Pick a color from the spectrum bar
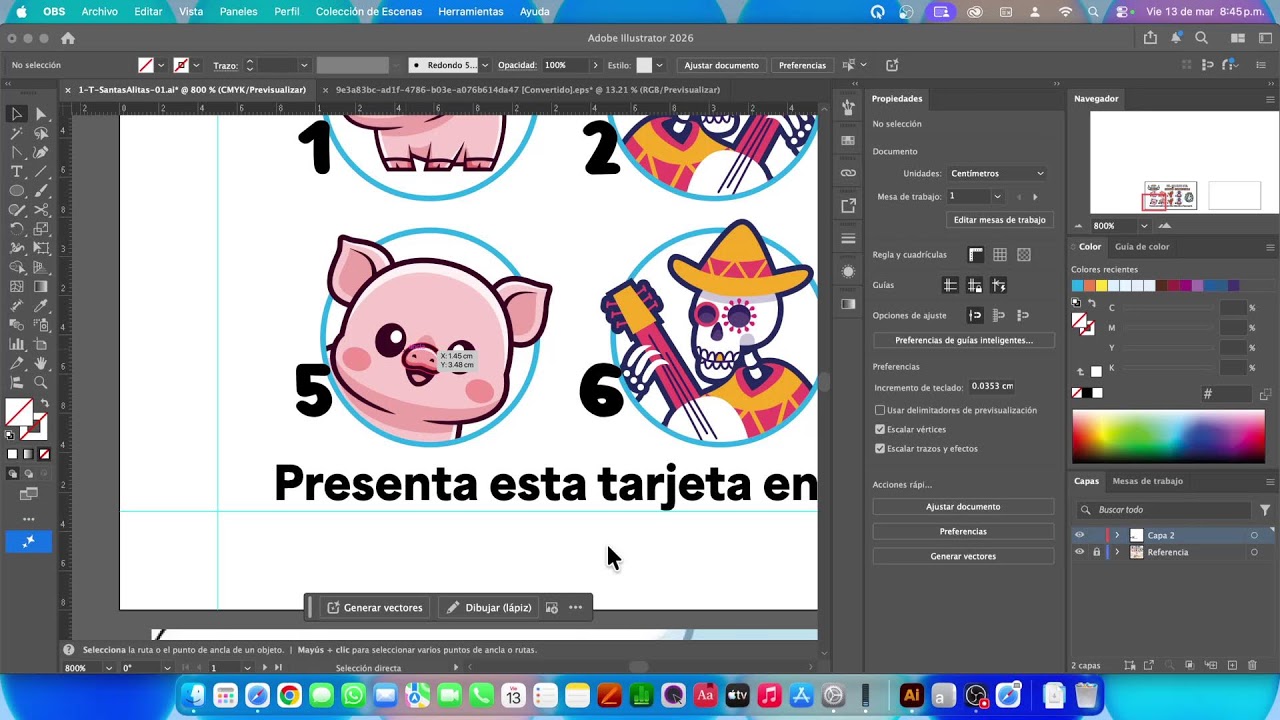The image size is (1280, 720). click(x=1168, y=436)
